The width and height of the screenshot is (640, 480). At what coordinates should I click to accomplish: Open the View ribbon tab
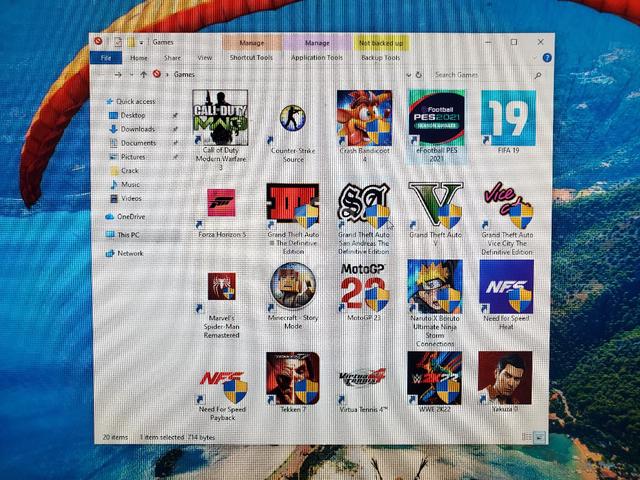point(204,58)
